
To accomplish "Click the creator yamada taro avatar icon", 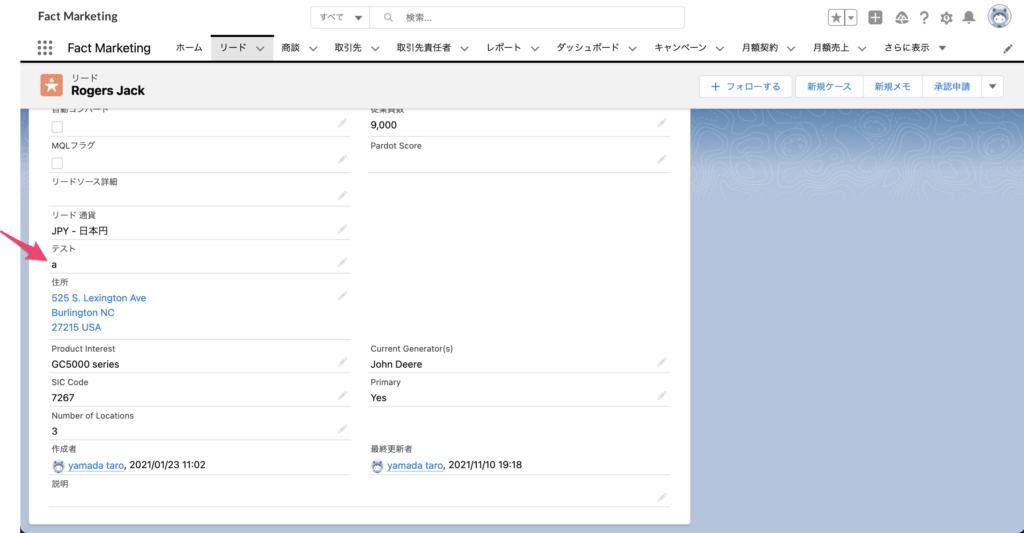I will 58,466.
